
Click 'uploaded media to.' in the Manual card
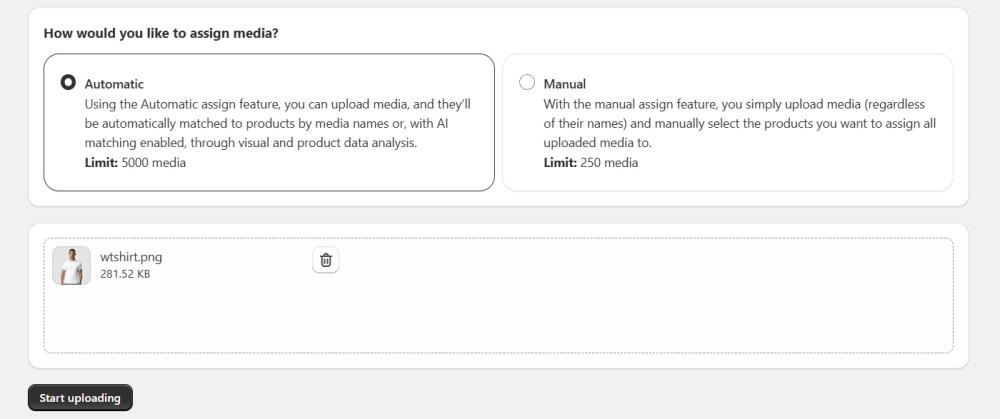(597, 143)
